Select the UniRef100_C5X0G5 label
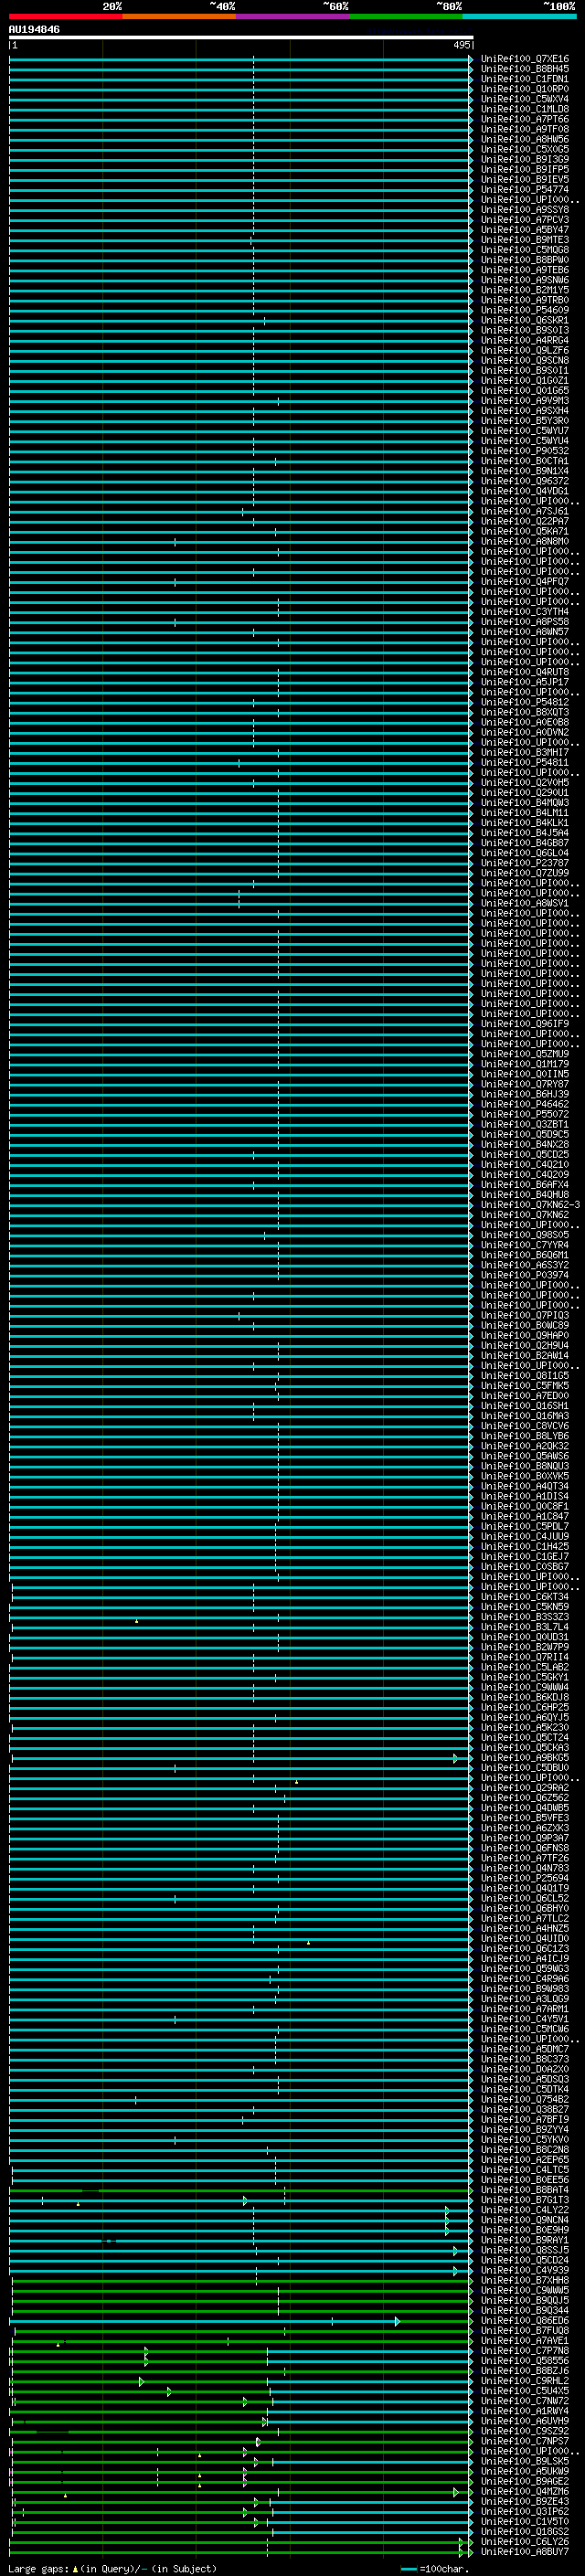Viewport: 585px width, 2576px height. pyautogui.click(x=525, y=149)
